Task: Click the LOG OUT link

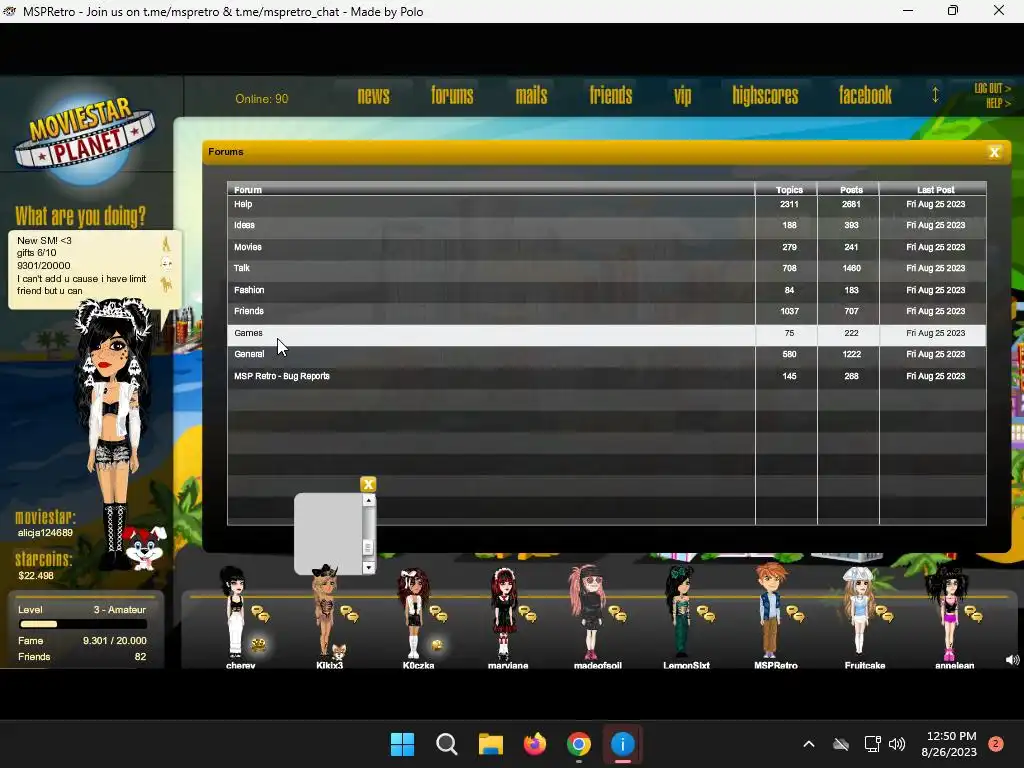Action: coord(992,88)
